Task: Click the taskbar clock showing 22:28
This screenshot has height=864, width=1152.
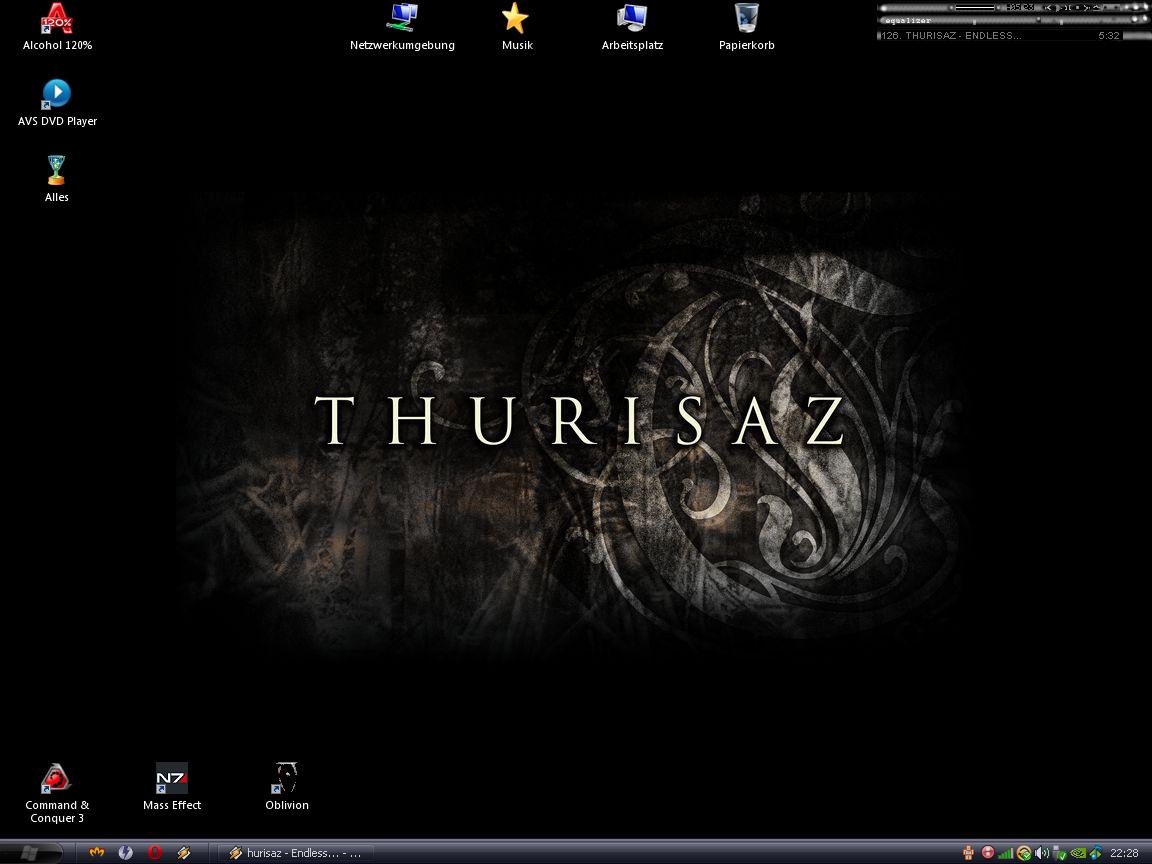Action: (1124, 853)
